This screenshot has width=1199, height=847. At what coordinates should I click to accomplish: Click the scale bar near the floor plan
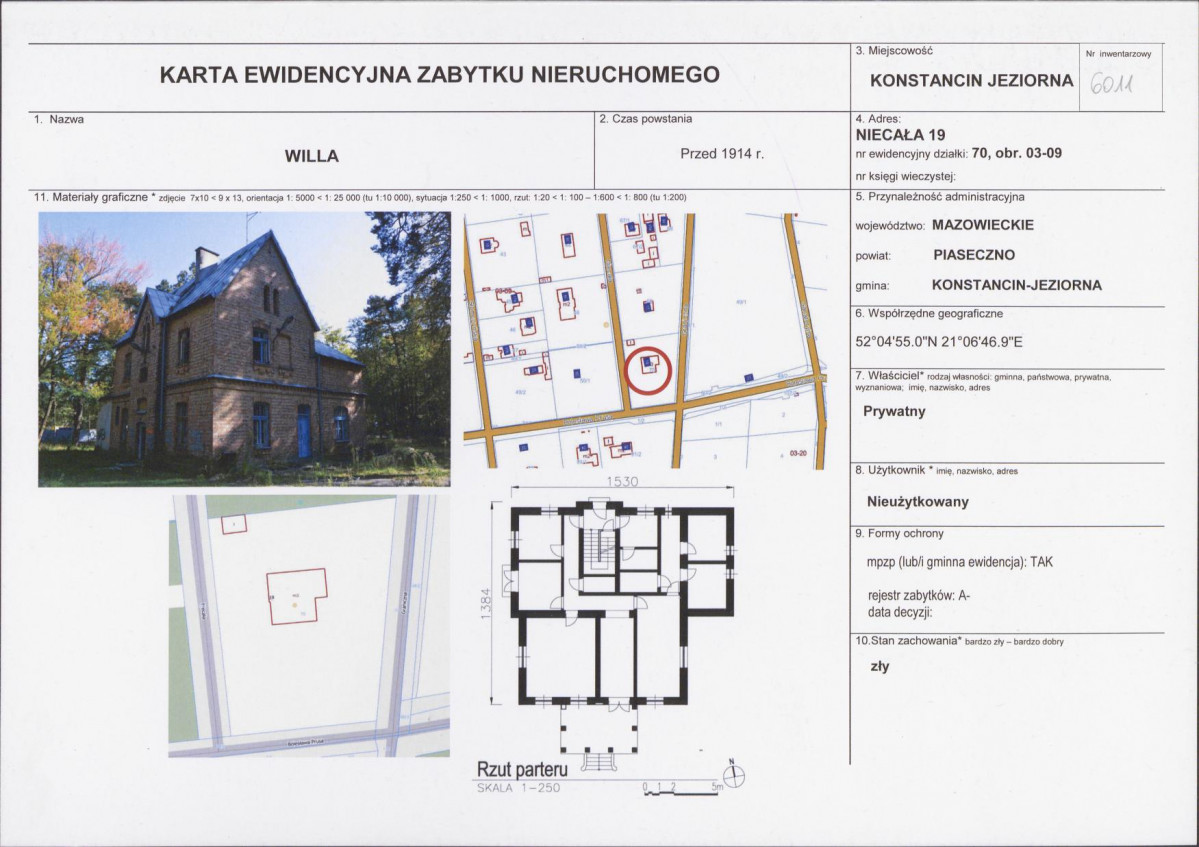click(683, 789)
